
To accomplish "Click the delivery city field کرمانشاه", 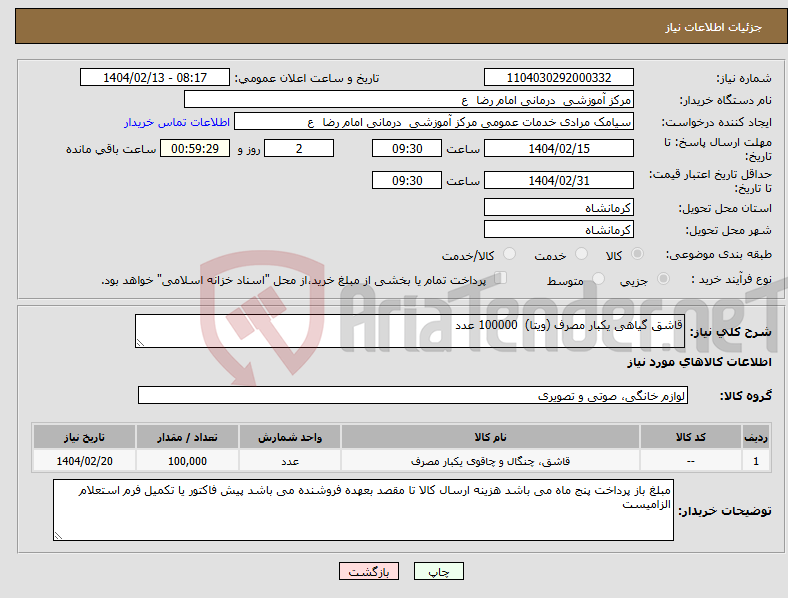I will [x=559, y=229].
